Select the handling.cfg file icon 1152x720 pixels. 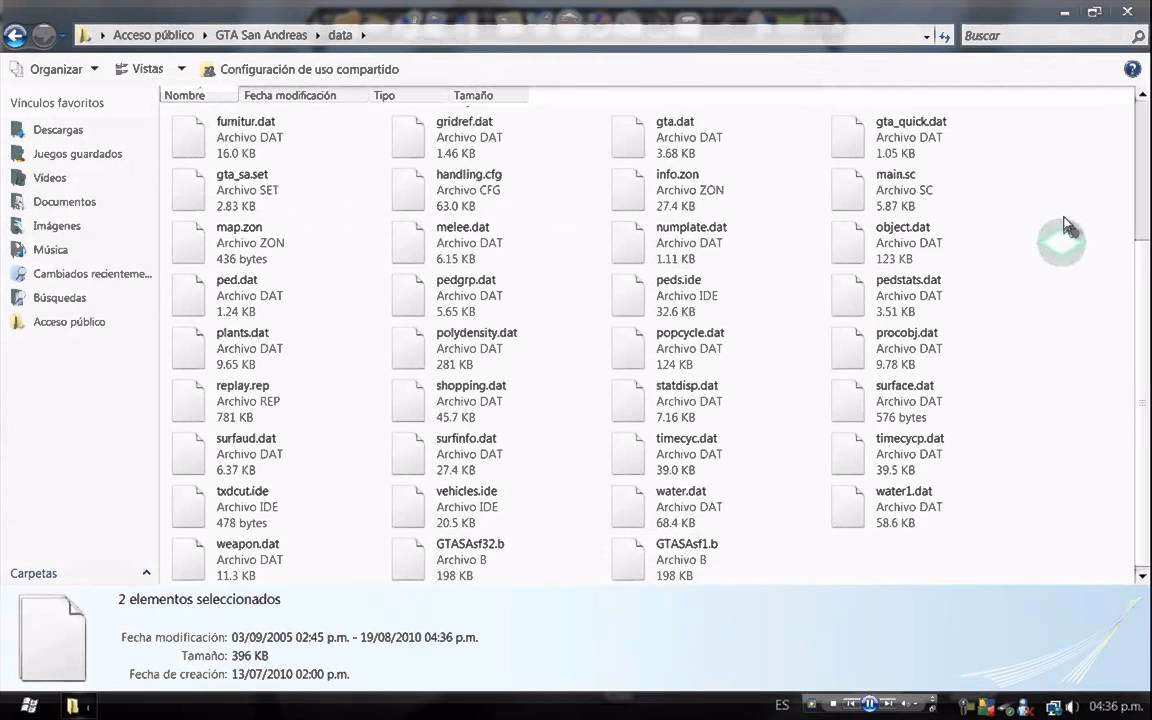(x=408, y=190)
